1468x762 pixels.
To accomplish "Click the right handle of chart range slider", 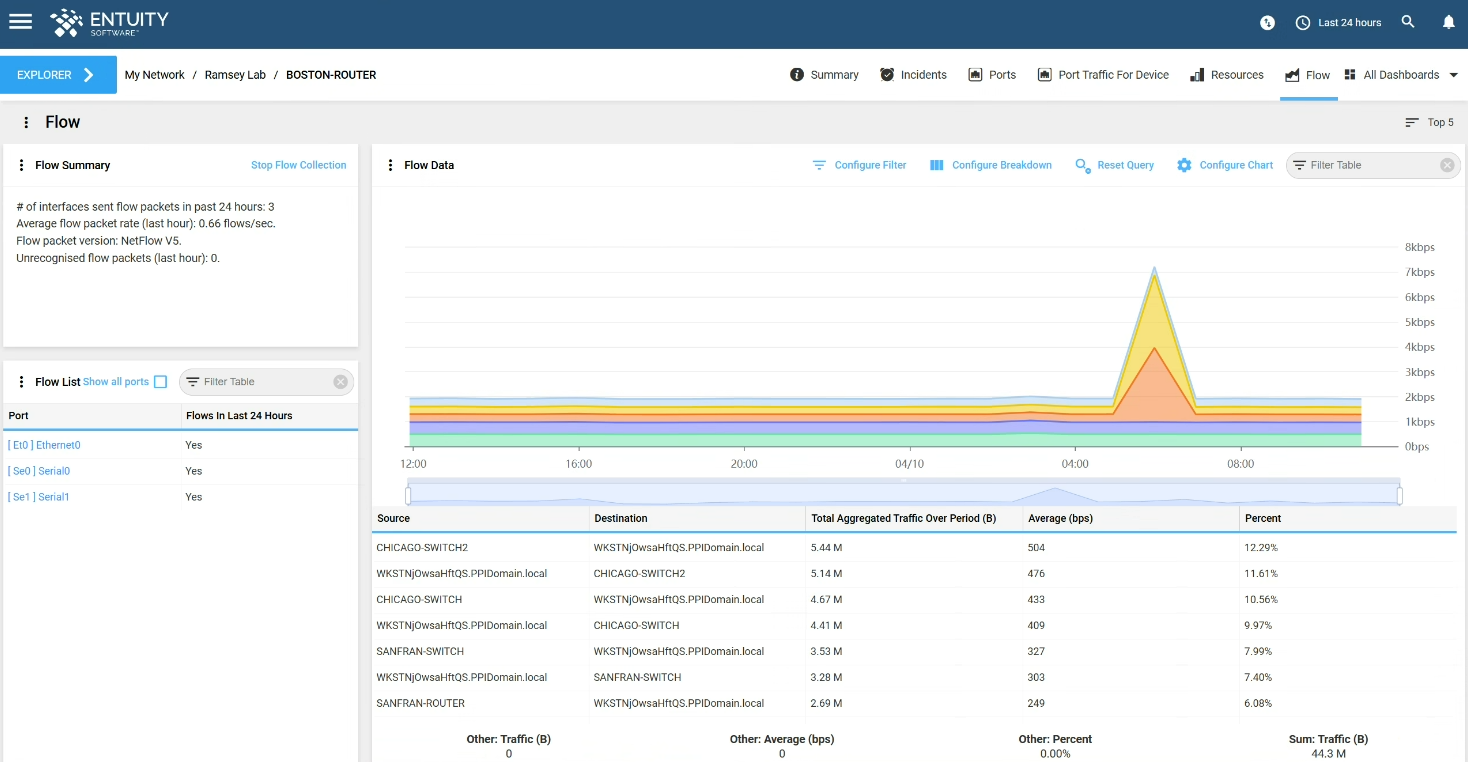I will pos(1399,495).
